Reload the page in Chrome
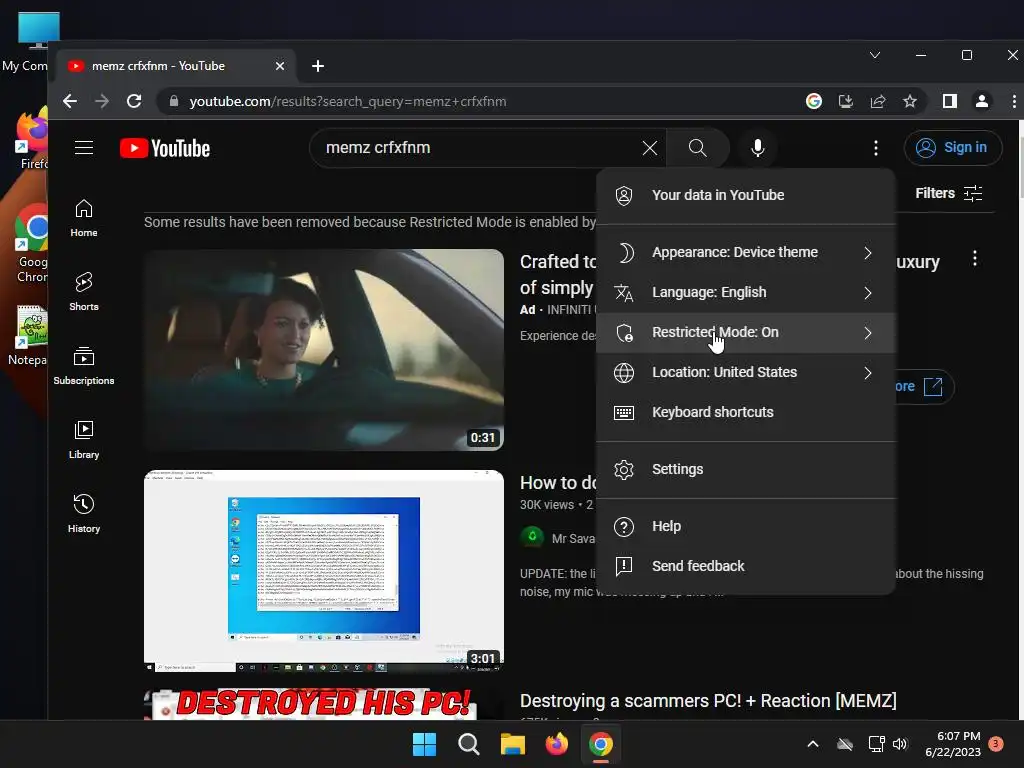 pos(134,101)
